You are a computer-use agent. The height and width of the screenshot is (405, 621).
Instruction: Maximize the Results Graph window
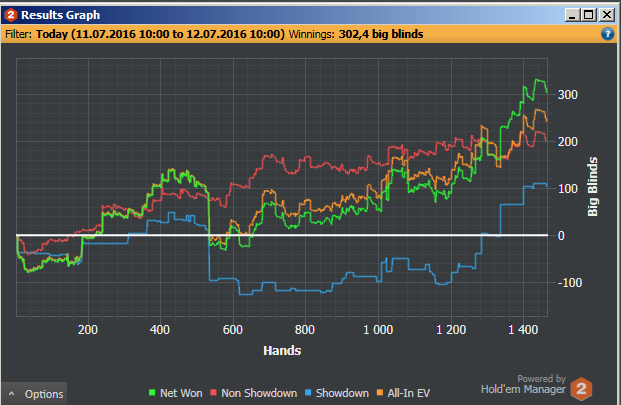pos(589,15)
